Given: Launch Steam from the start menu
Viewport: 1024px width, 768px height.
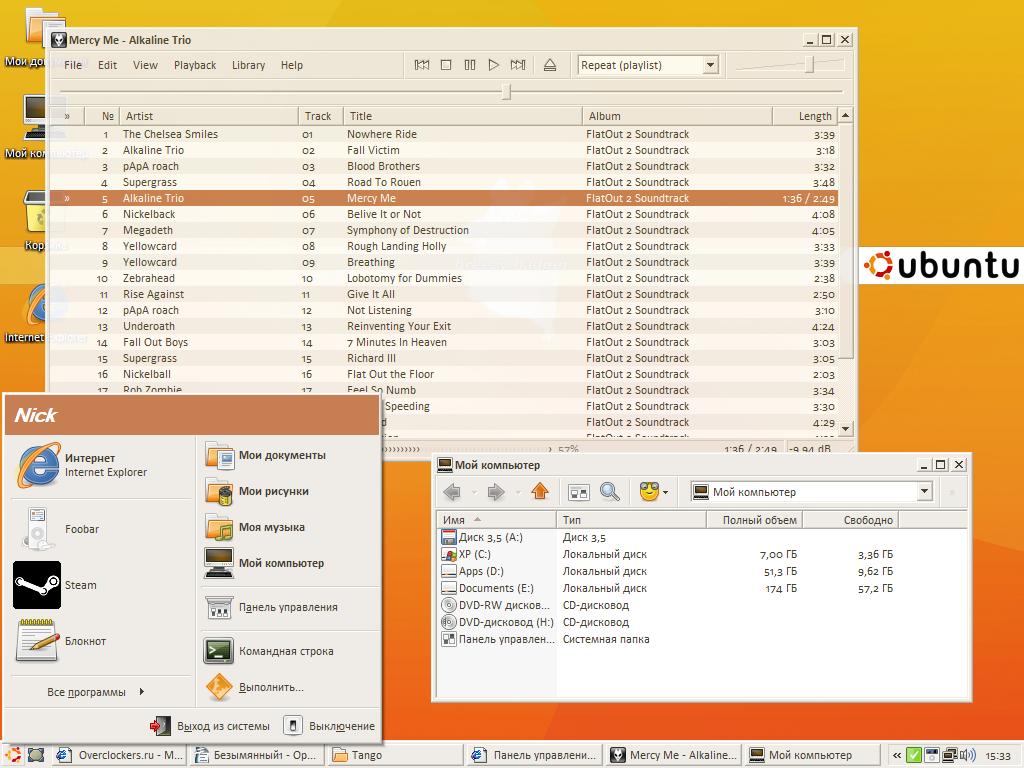Looking at the screenshot, I should 101,585.
